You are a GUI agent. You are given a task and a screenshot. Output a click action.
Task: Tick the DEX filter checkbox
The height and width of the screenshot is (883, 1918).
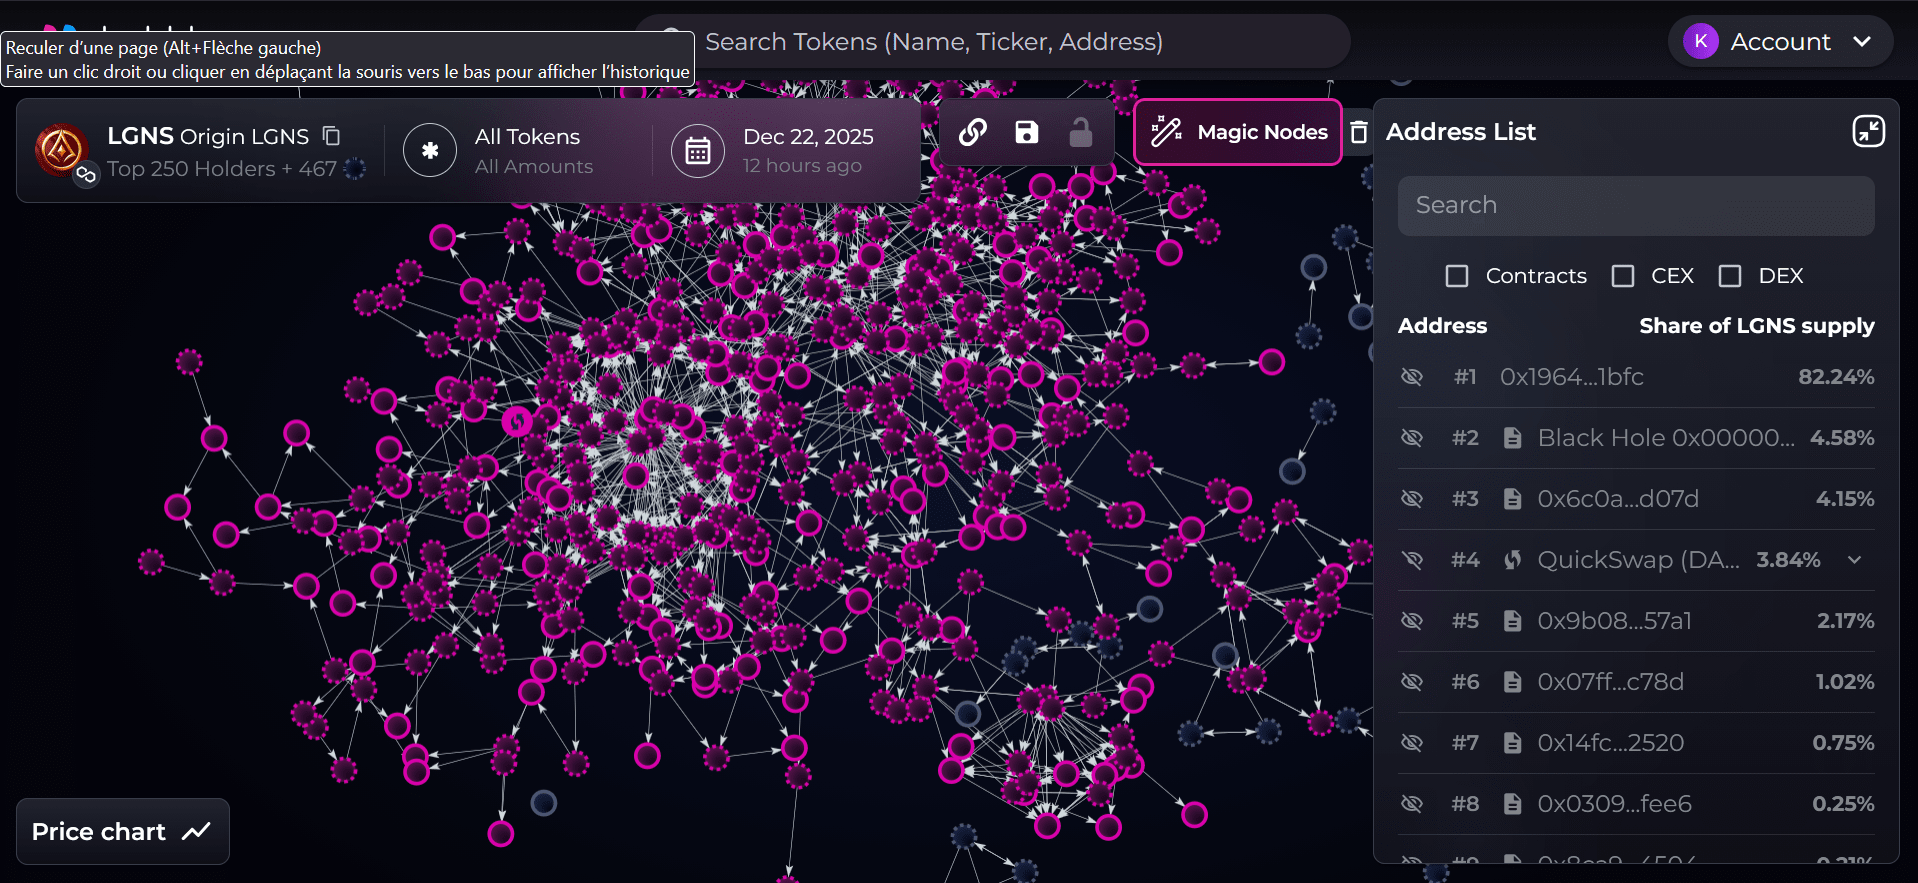1730,276
